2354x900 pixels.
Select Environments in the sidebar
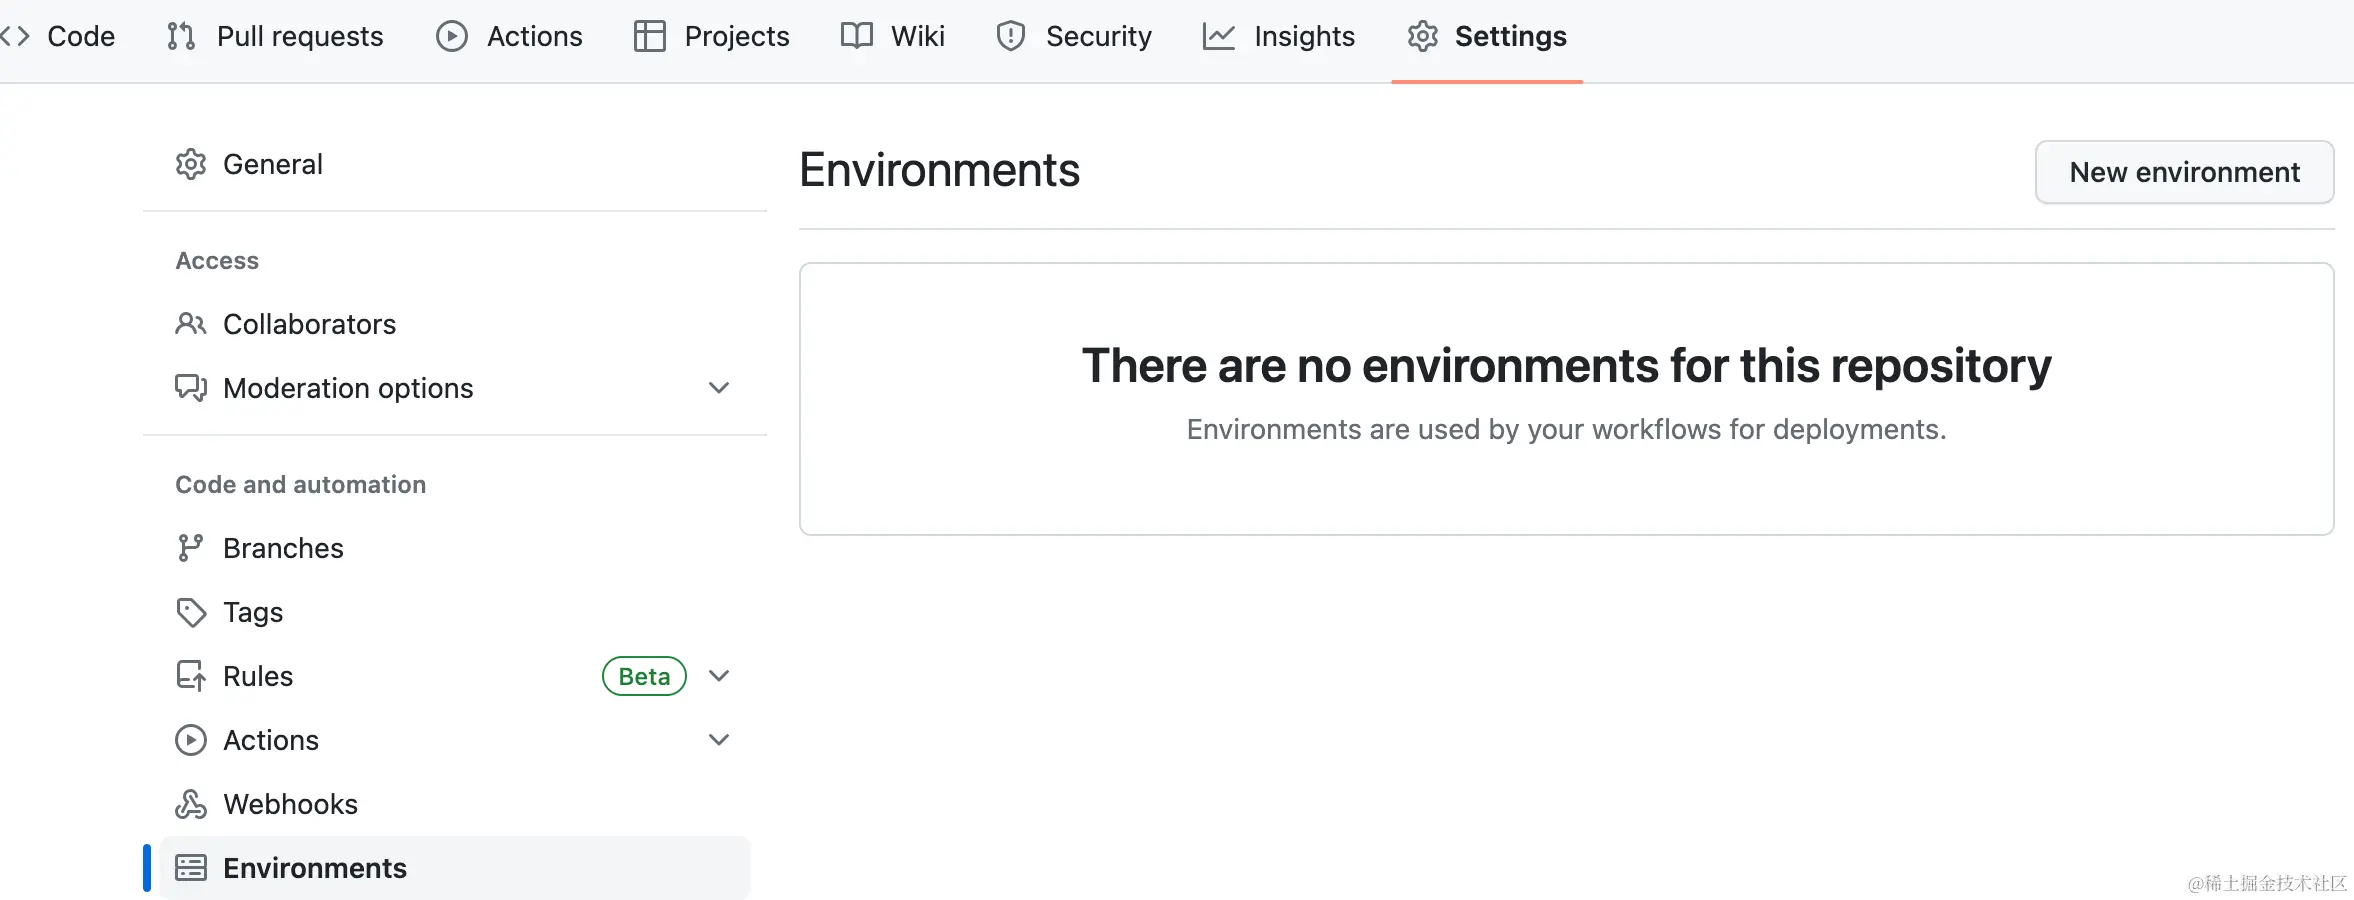pyautogui.click(x=455, y=868)
